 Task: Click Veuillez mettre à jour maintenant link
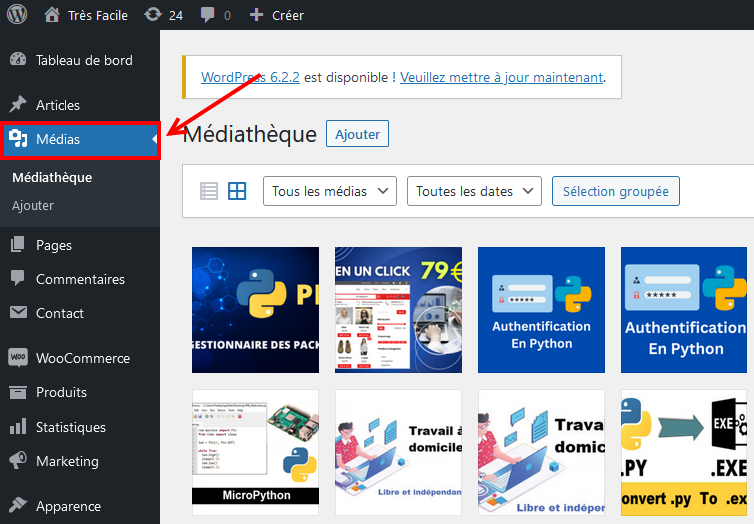click(502, 77)
